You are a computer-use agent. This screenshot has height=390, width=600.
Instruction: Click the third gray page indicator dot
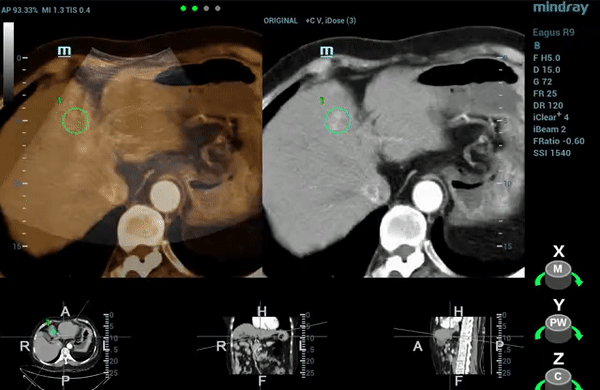pos(206,8)
